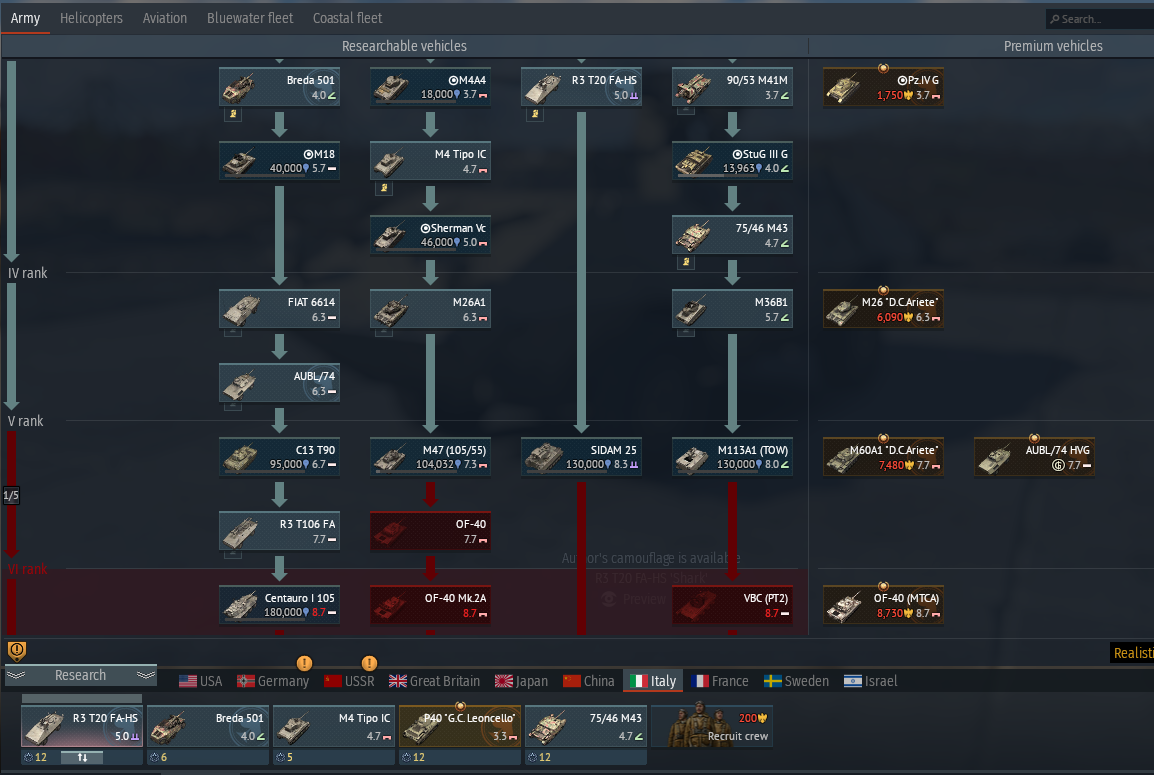This screenshot has height=775, width=1154.
Task: Focus the vehicle Search field
Action: tap(1100, 19)
